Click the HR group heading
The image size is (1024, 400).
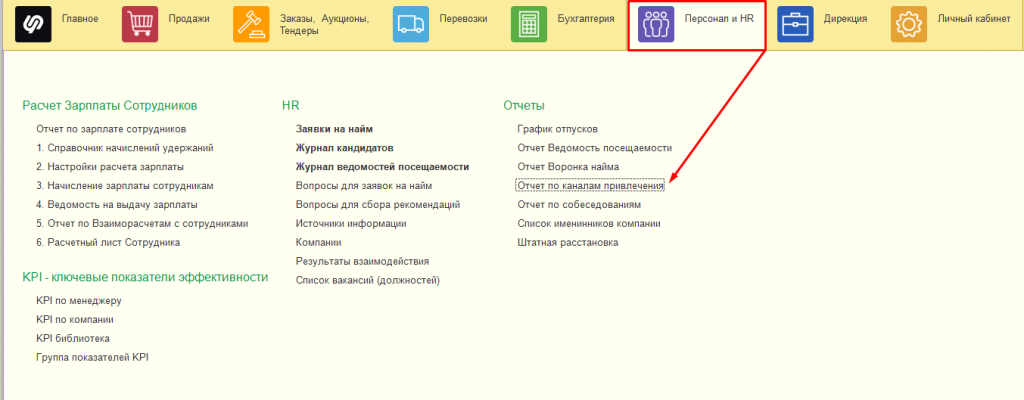click(291, 105)
